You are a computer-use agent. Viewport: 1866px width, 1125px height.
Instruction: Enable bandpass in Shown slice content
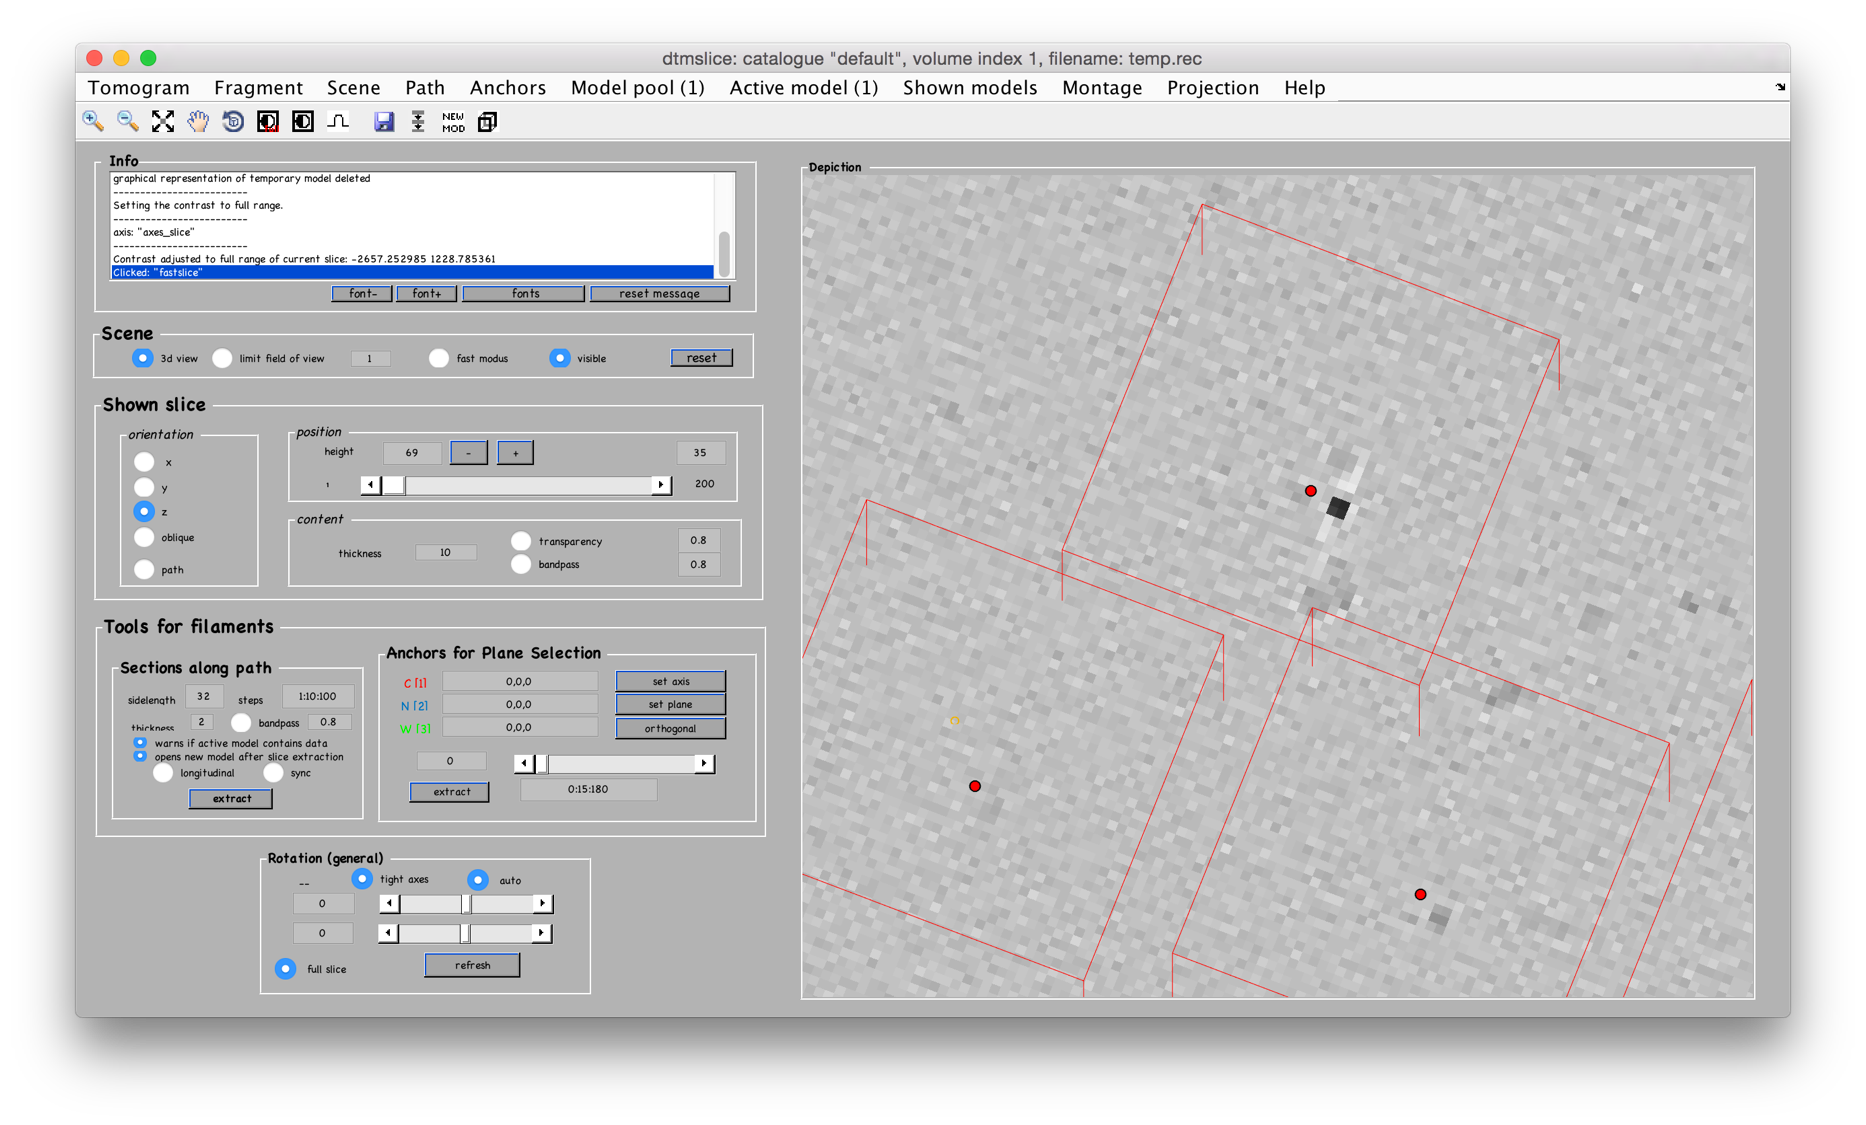click(x=521, y=564)
